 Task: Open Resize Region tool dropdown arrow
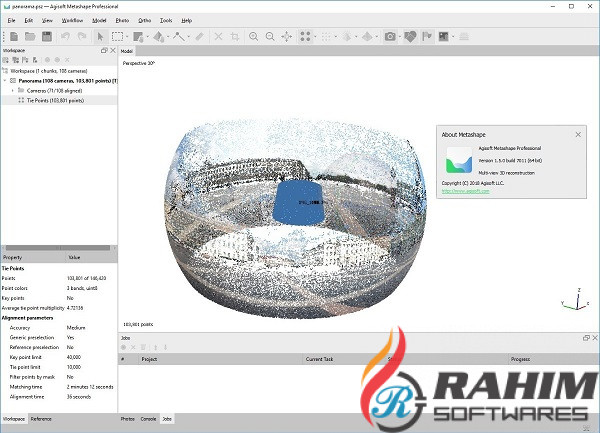148,37
